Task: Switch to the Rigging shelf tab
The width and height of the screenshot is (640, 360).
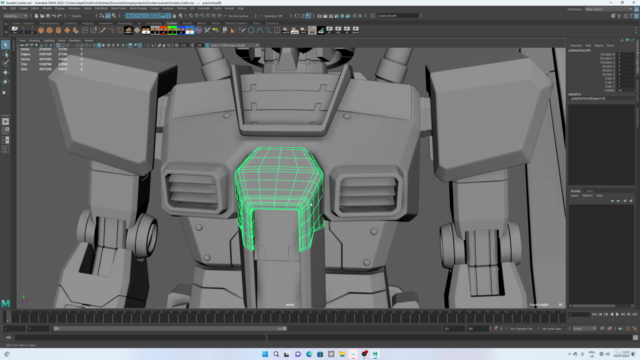Action: pos(87,23)
